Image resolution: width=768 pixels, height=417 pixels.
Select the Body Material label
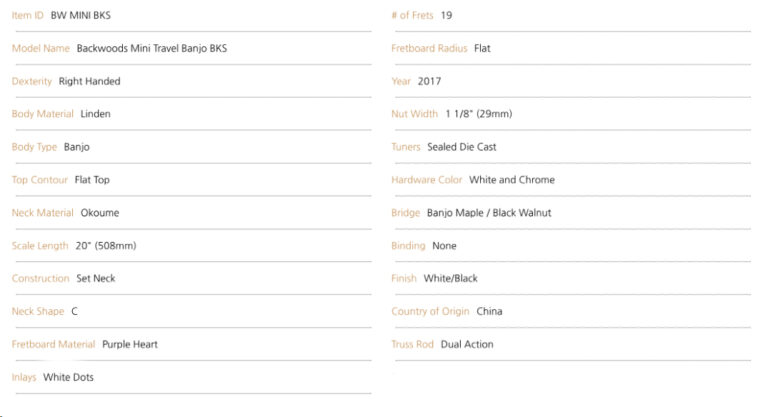click(x=43, y=114)
